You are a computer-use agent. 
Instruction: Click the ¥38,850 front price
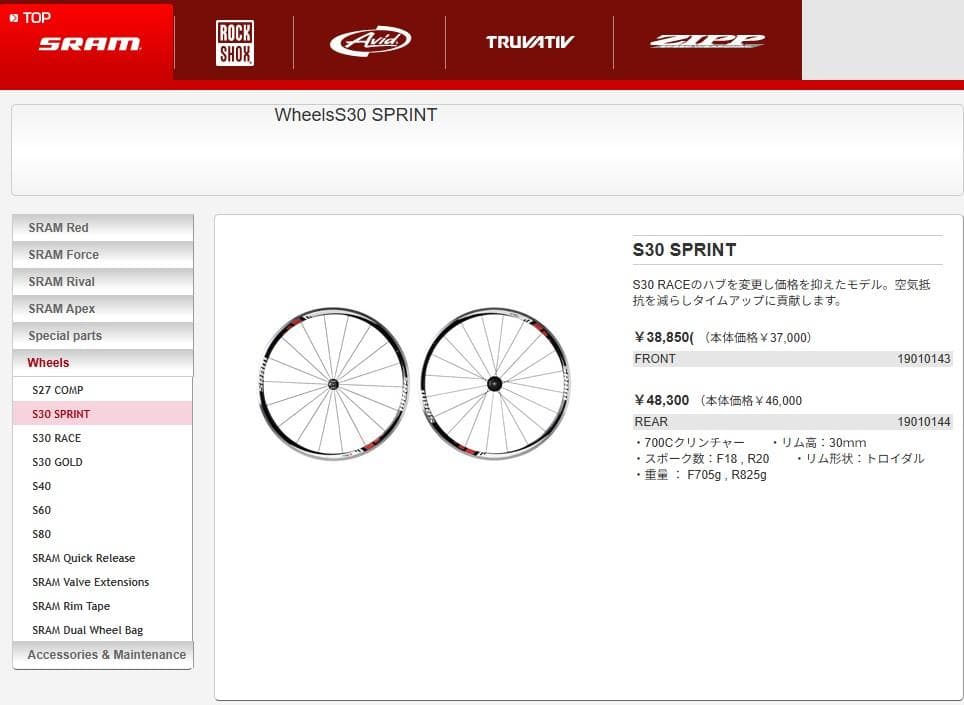pos(663,337)
